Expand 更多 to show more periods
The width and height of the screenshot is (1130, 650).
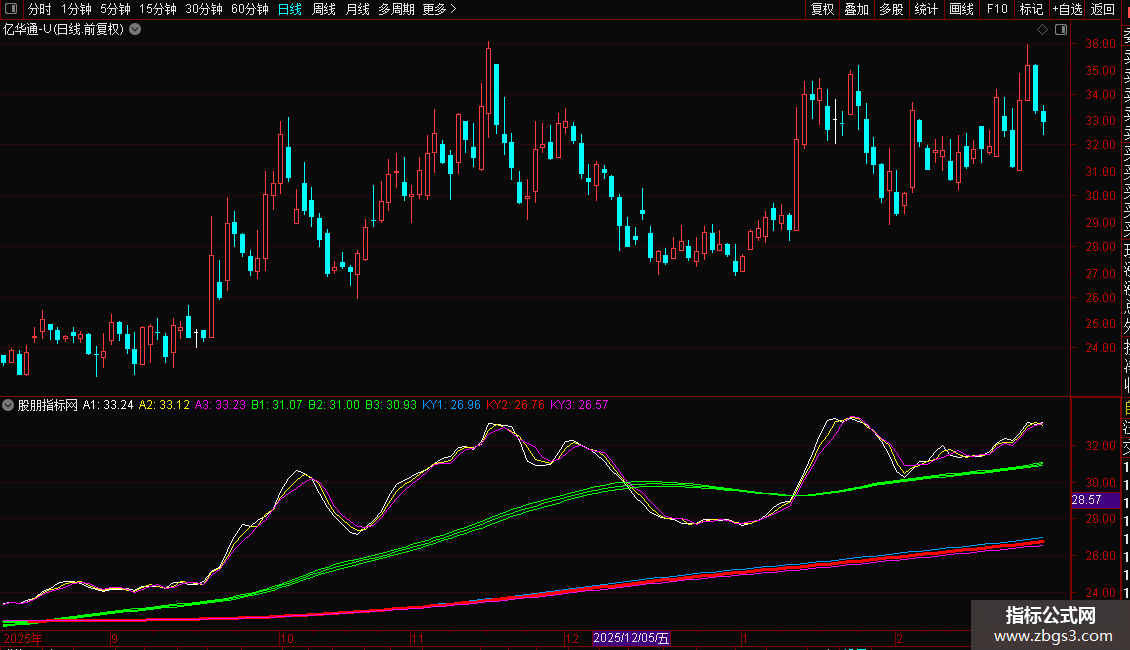click(439, 9)
